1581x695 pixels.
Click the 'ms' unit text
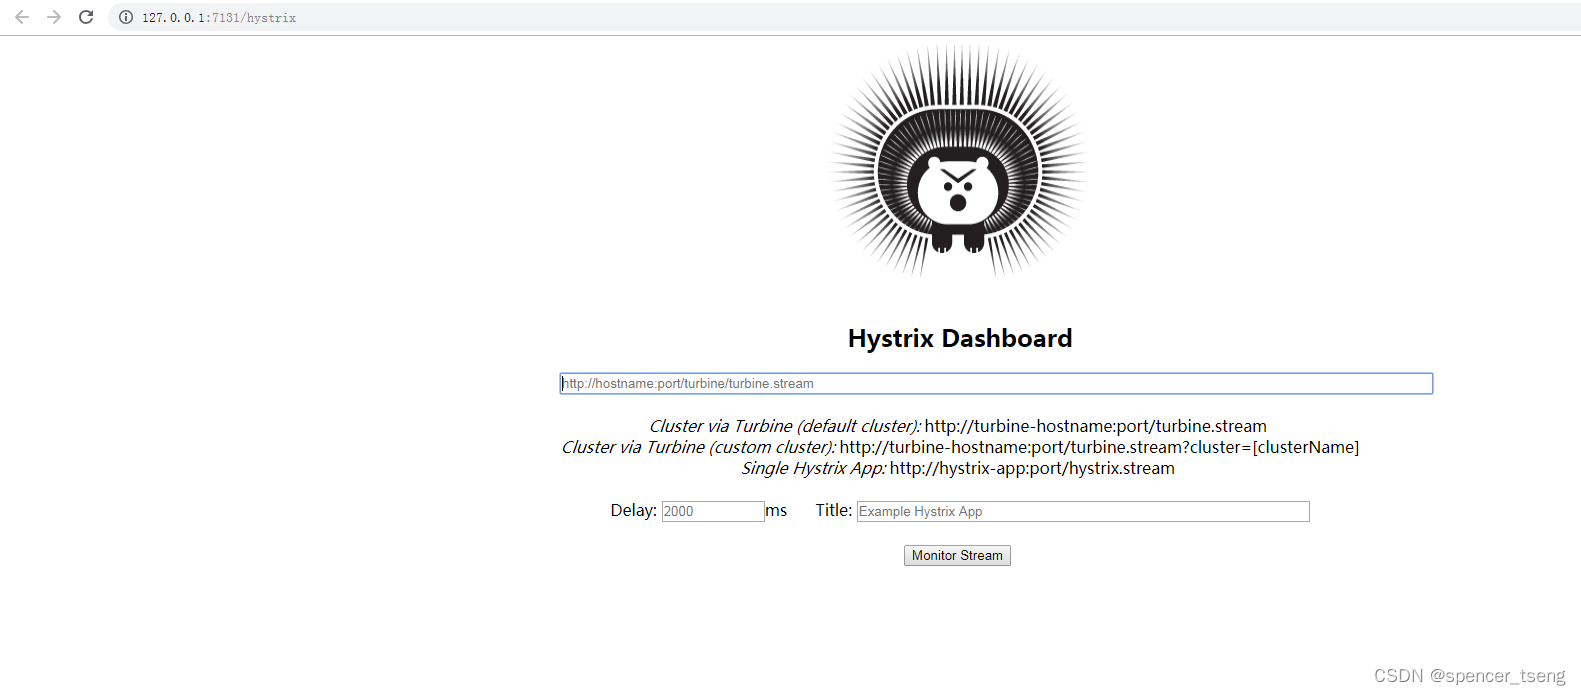[777, 510]
